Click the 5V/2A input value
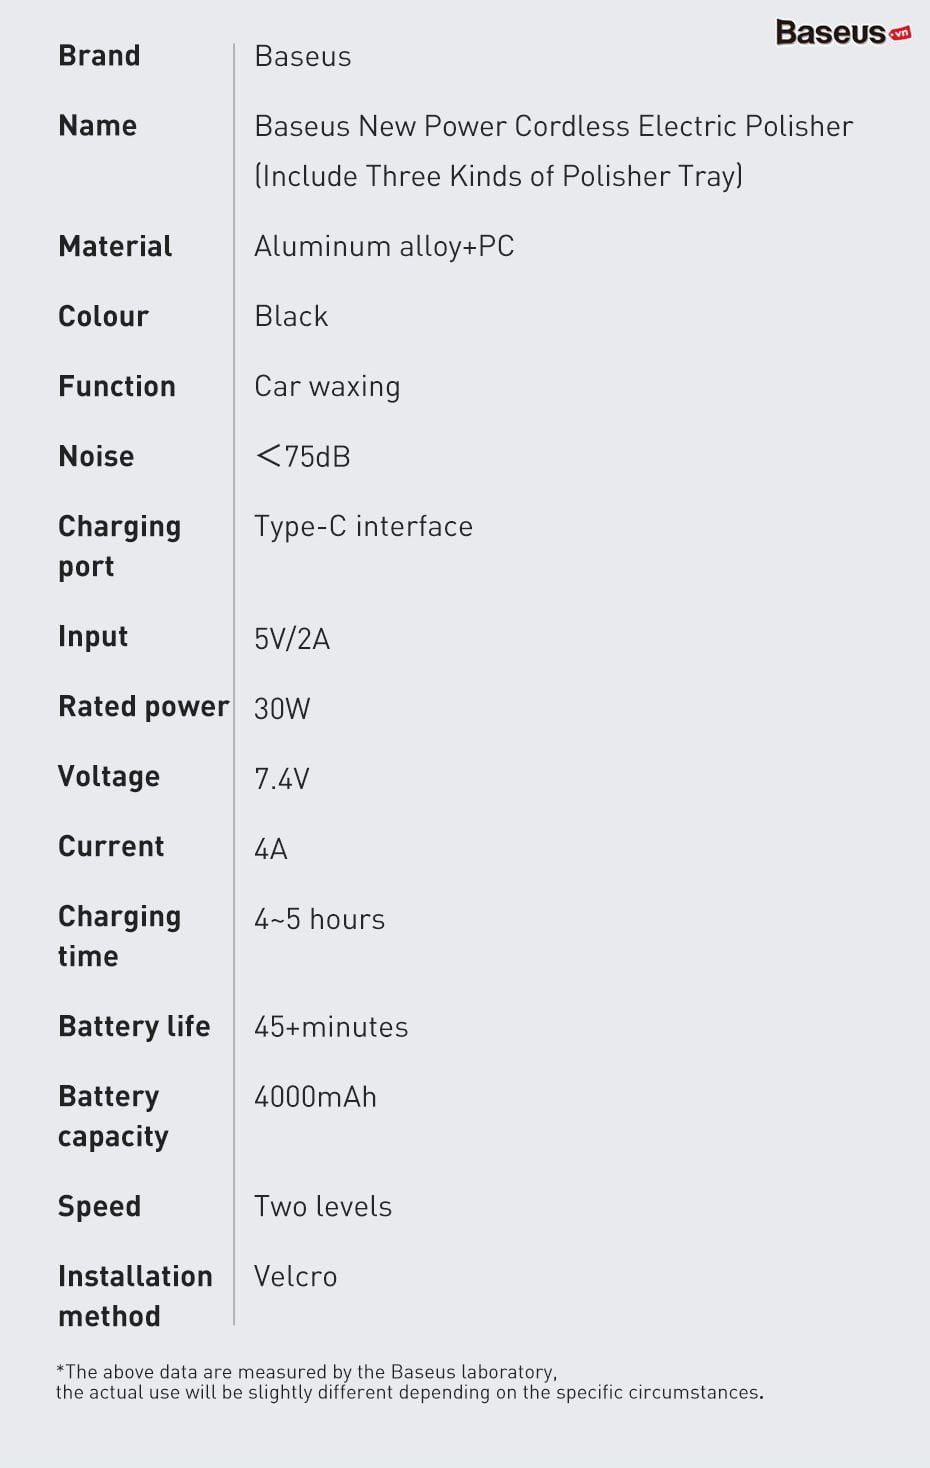The height and width of the screenshot is (1468, 930). (292, 639)
